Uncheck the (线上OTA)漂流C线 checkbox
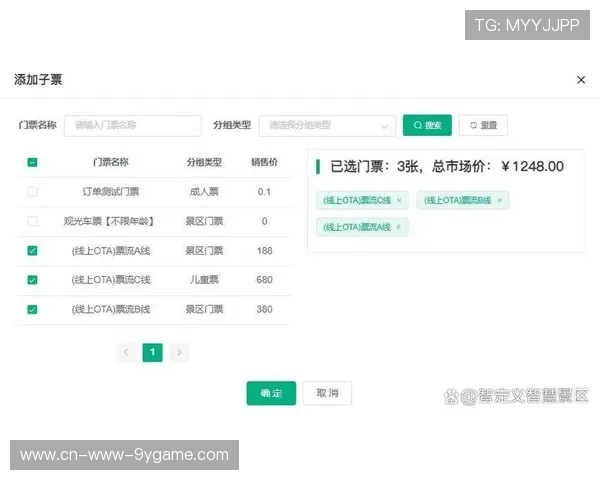The image size is (600, 480). coord(33,280)
